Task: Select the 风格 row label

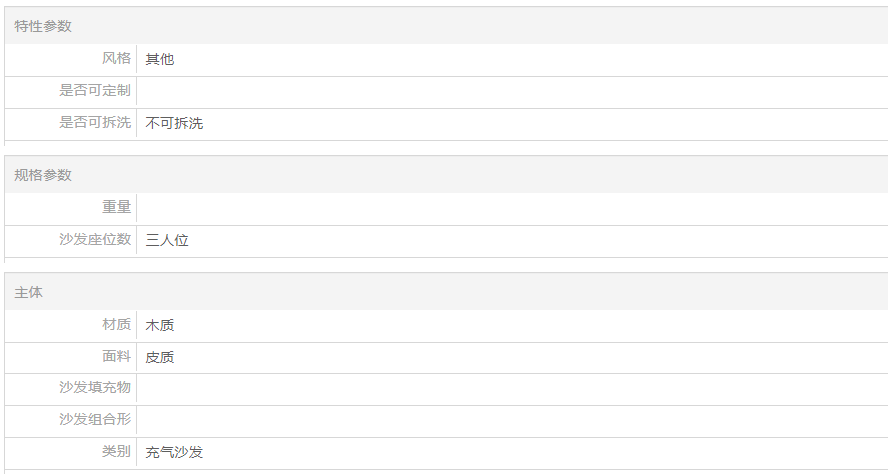Action: pos(116,59)
